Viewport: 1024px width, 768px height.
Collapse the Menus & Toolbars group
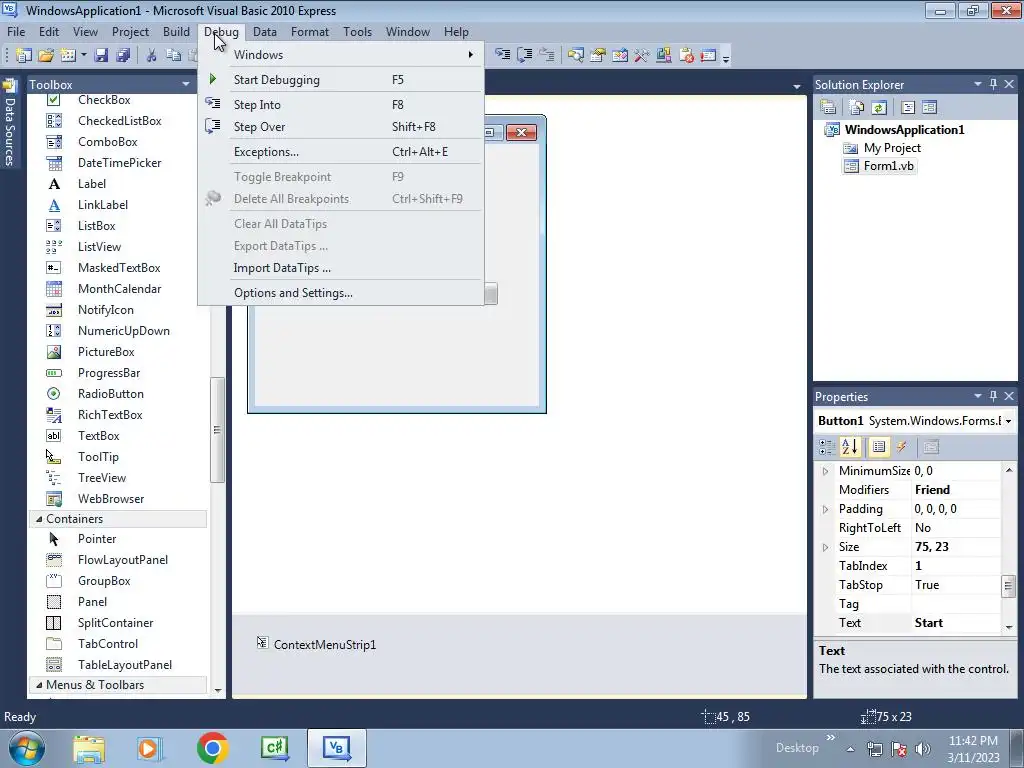39,685
